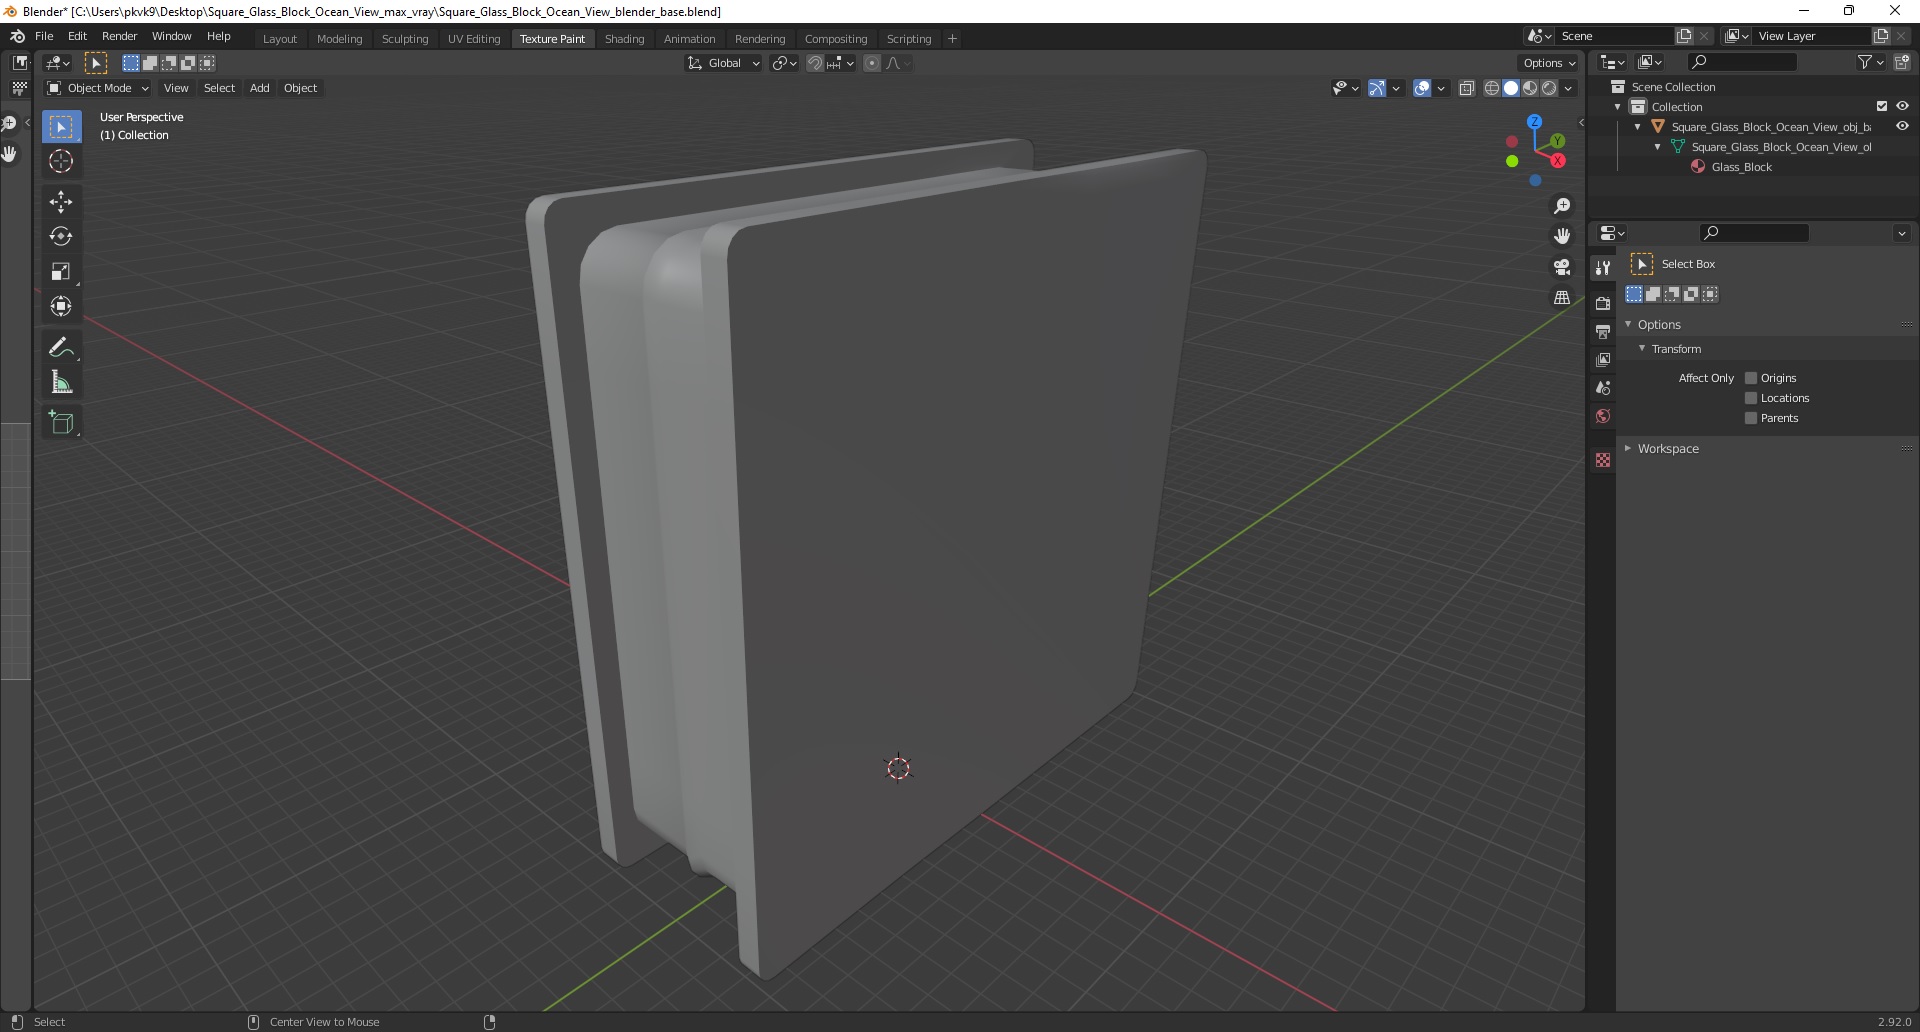Open the World properties tab with the globe icon
This screenshot has height=1032, width=1920.
click(1603, 416)
